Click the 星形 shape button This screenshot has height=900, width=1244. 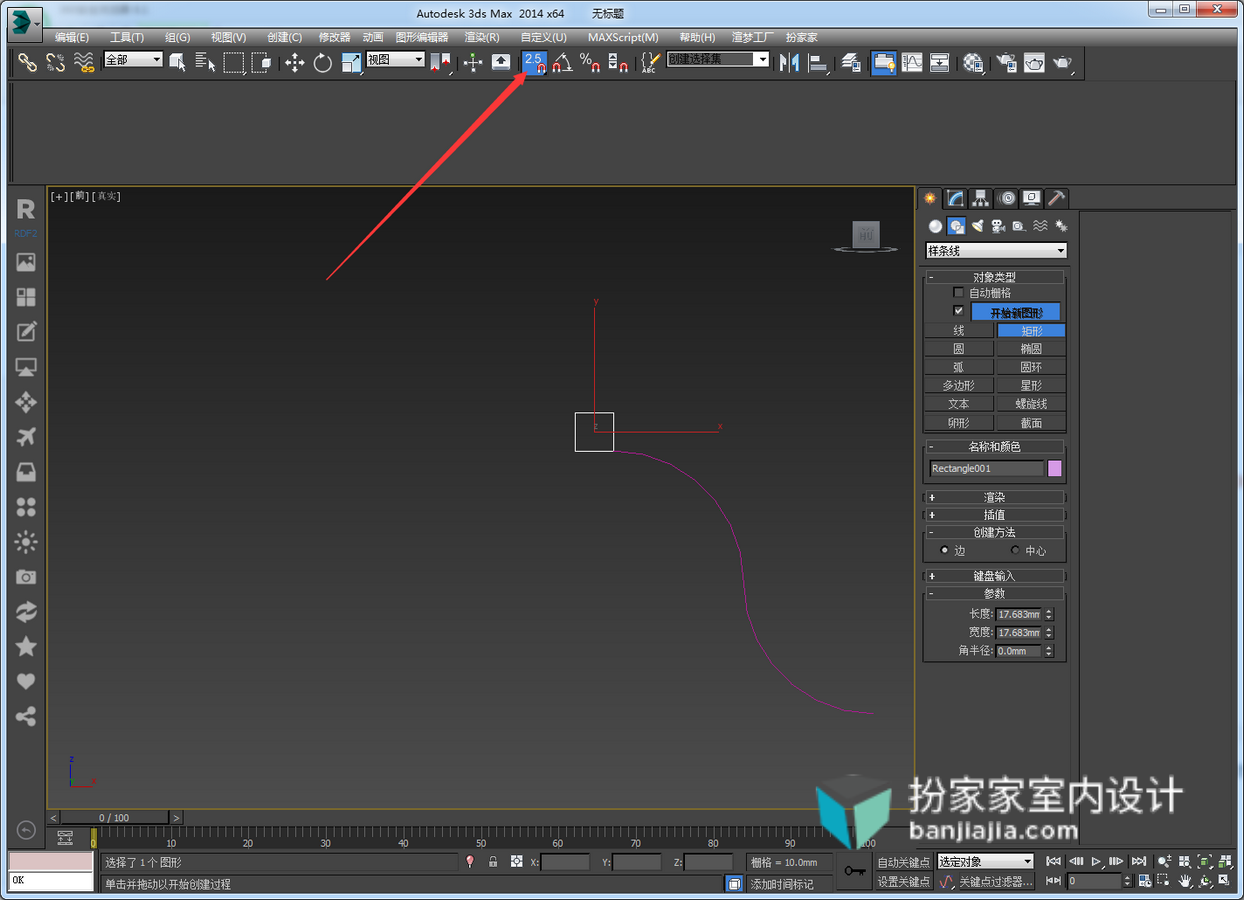tap(1031, 385)
